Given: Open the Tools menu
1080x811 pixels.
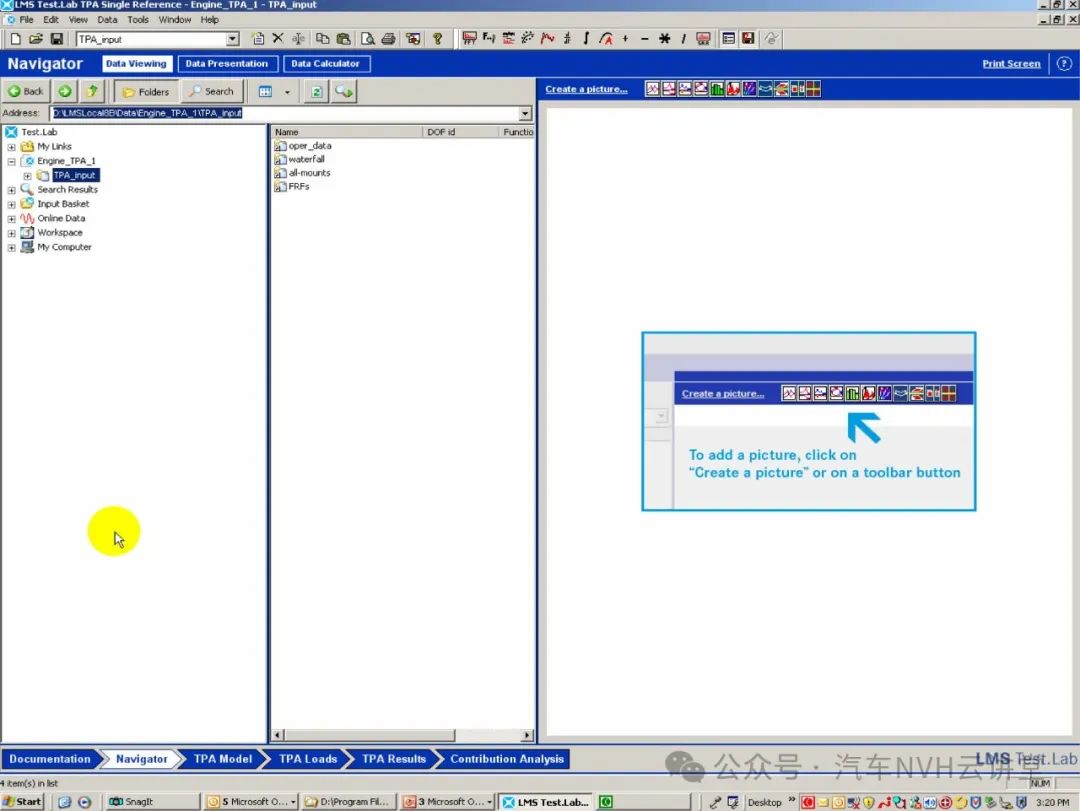Looking at the screenshot, I should tap(138, 19).
